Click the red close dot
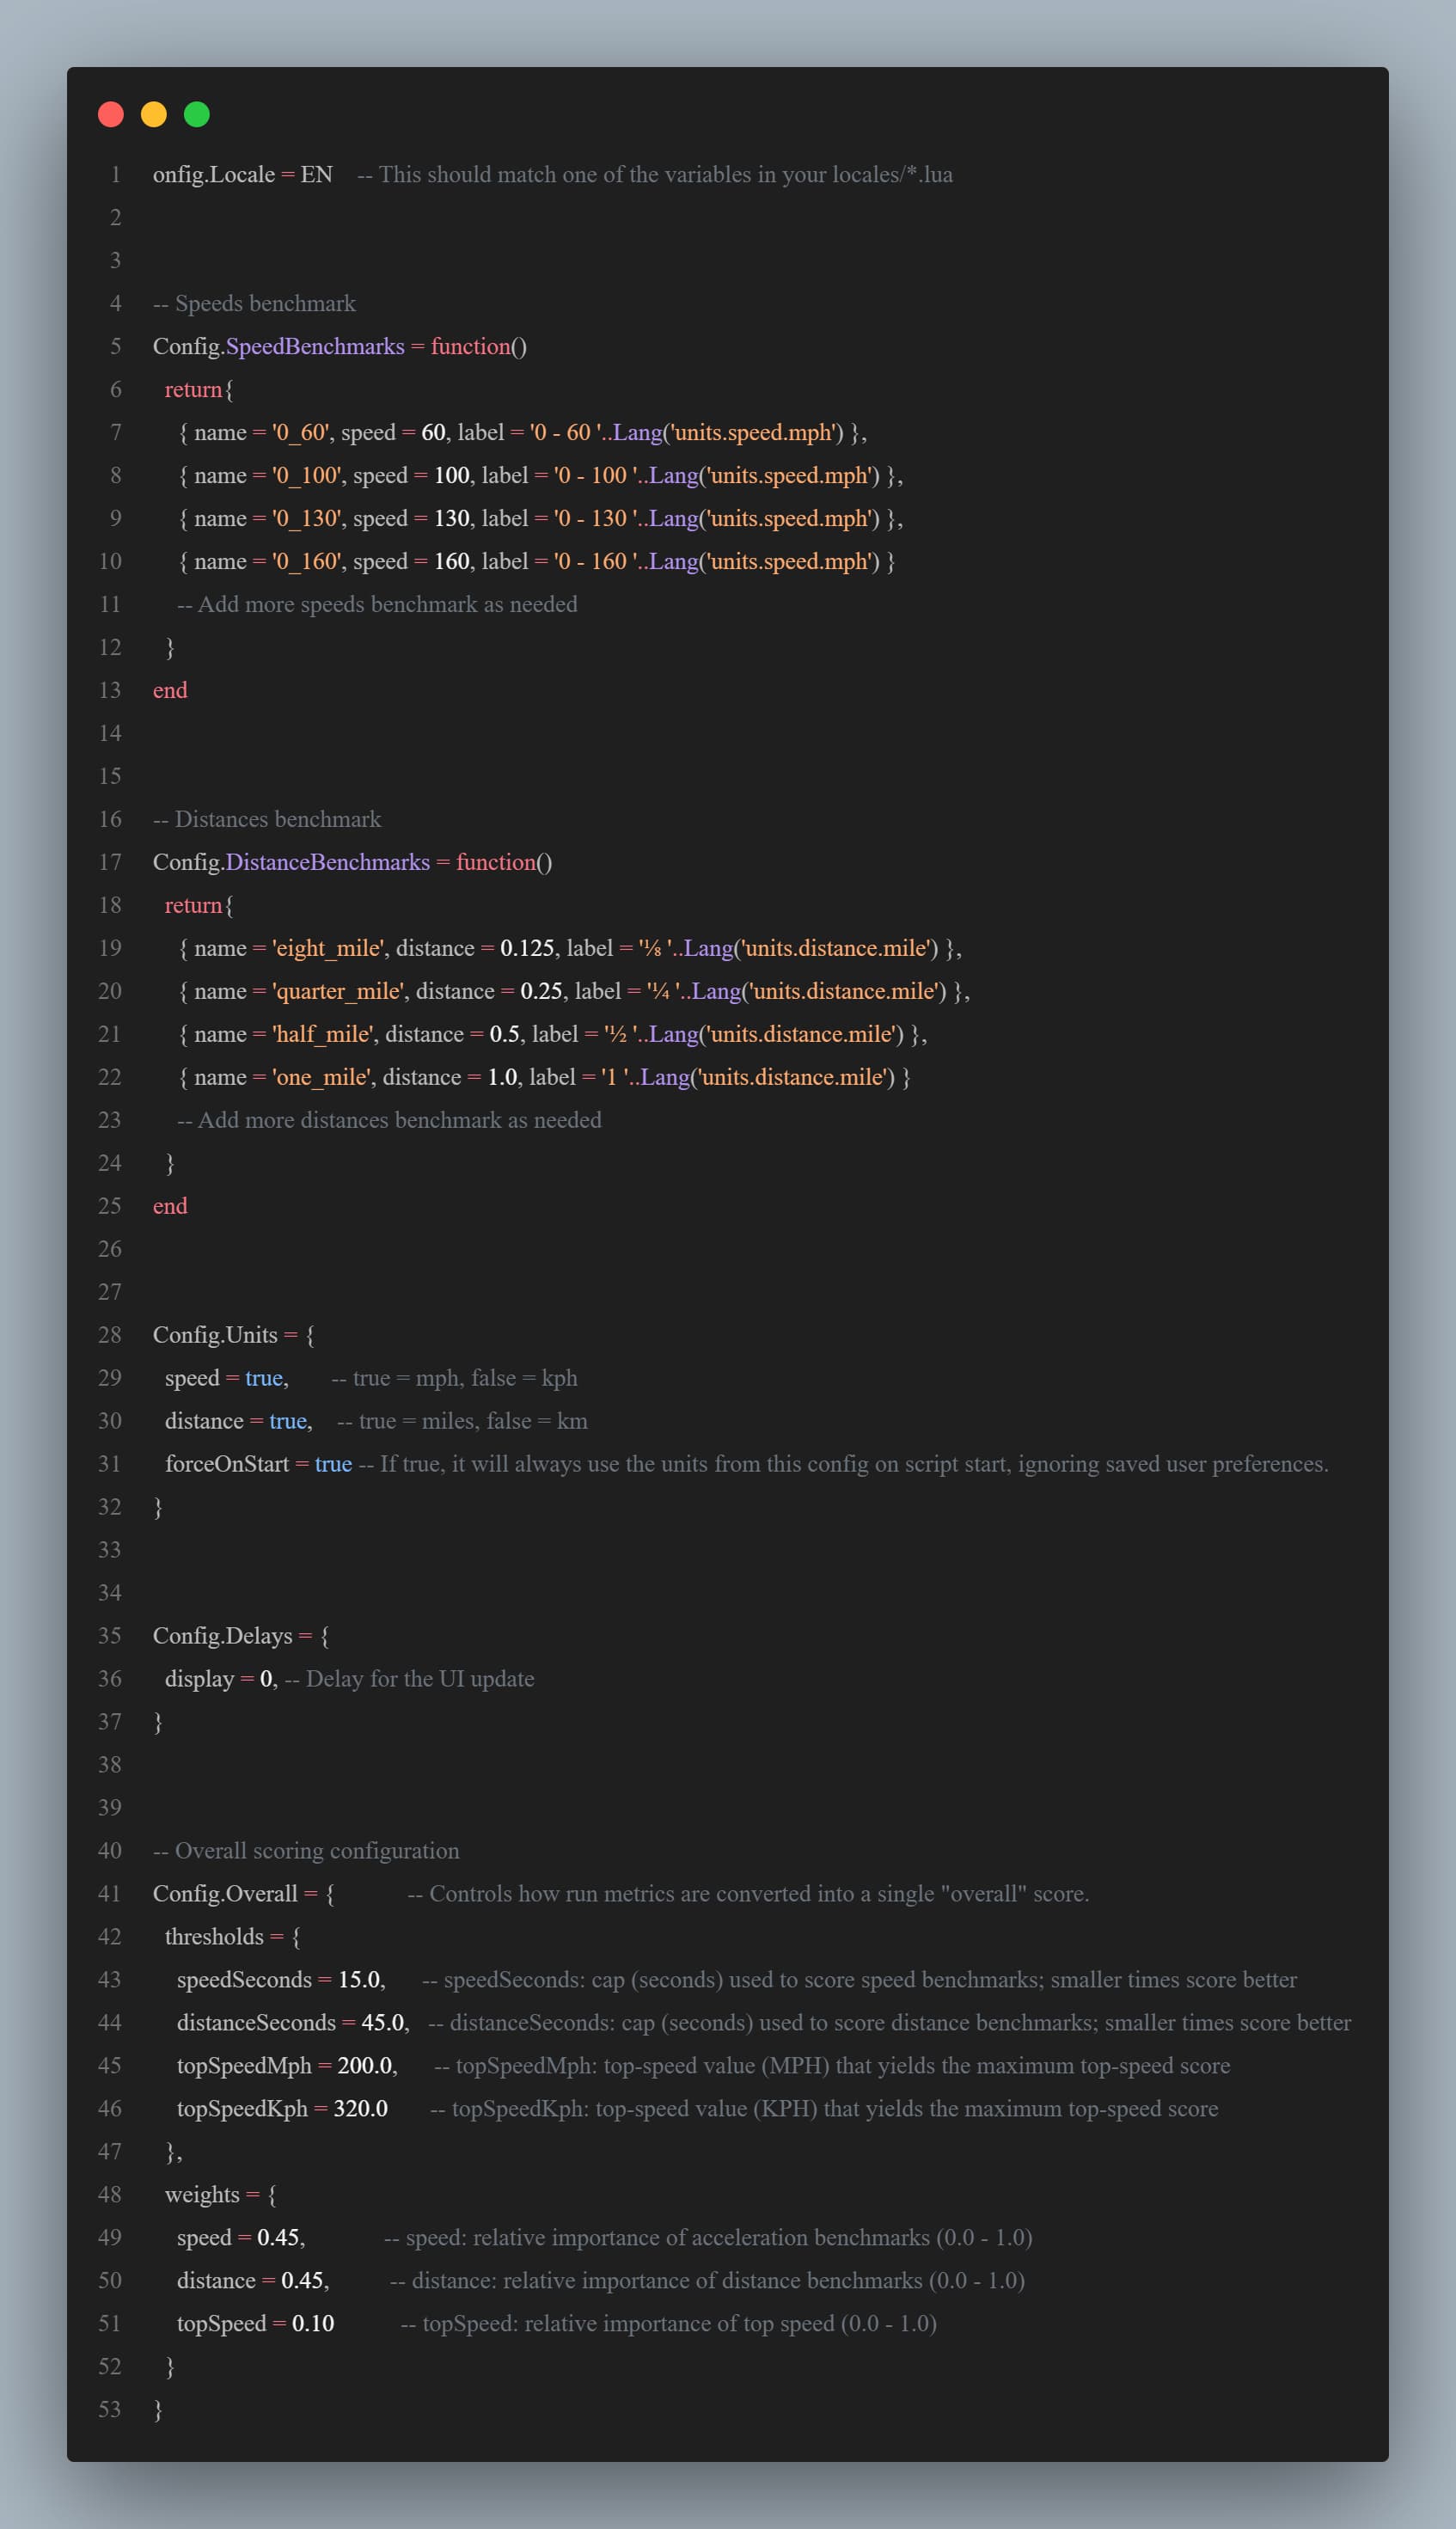The width and height of the screenshot is (1456, 2529). point(111,115)
